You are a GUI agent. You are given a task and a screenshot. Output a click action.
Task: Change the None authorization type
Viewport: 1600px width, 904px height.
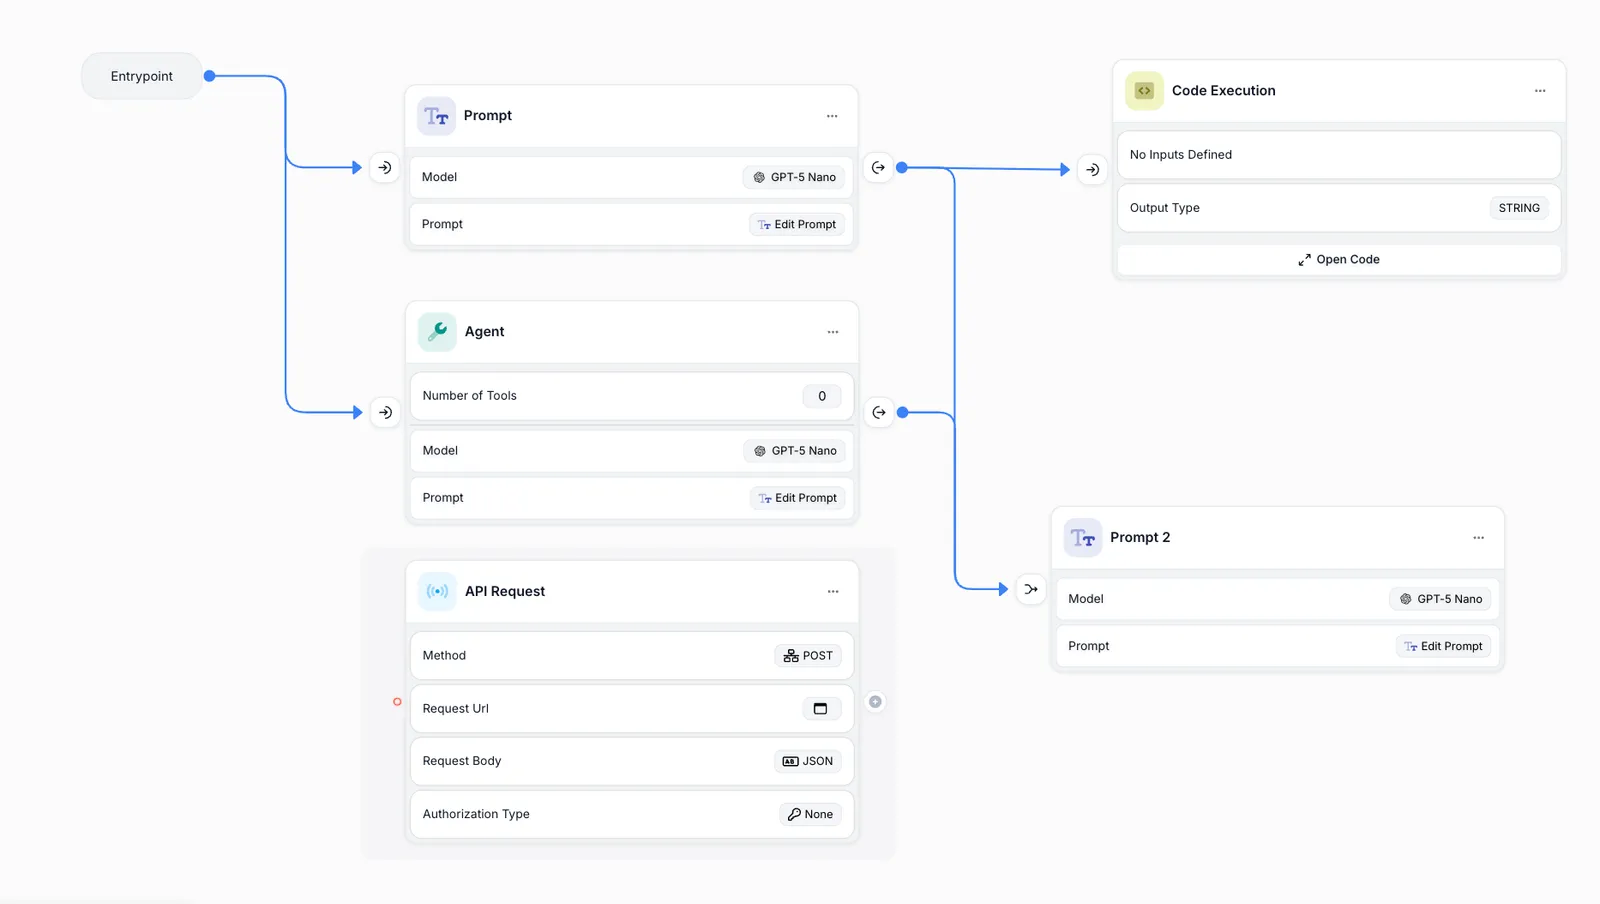810,814
